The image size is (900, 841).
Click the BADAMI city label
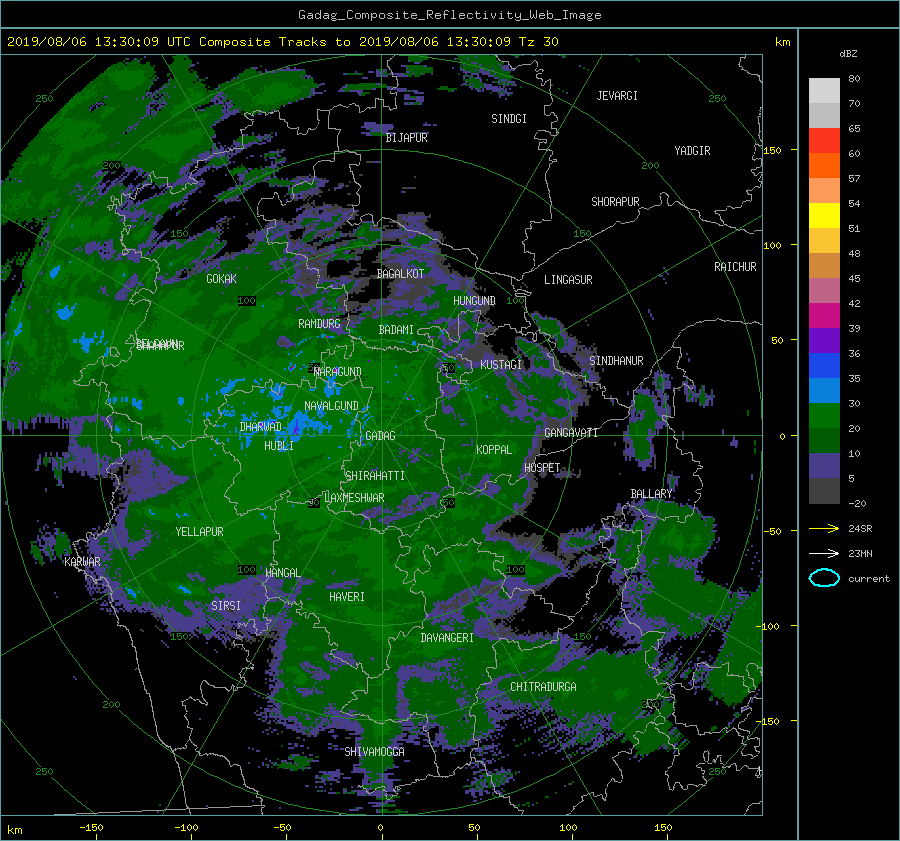(x=396, y=330)
